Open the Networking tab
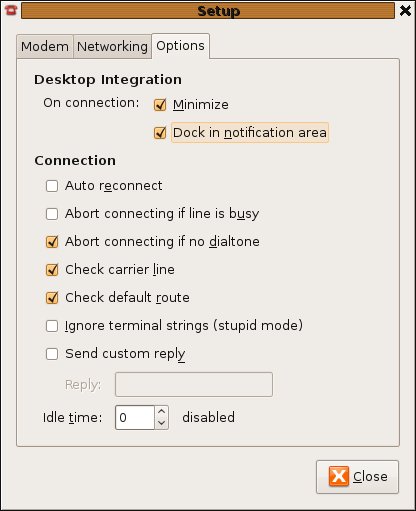This screenshot has height=511, width=416. [112, 46]
